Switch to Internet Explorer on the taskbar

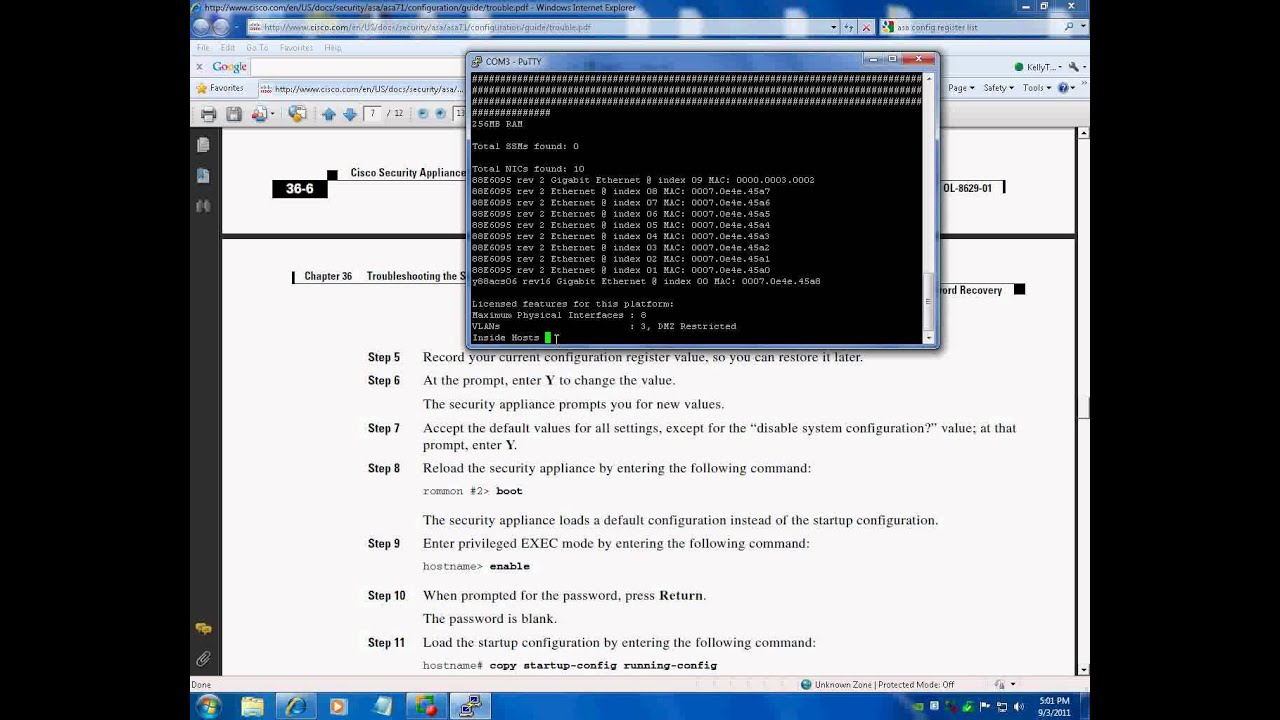[x=296, y=707]
